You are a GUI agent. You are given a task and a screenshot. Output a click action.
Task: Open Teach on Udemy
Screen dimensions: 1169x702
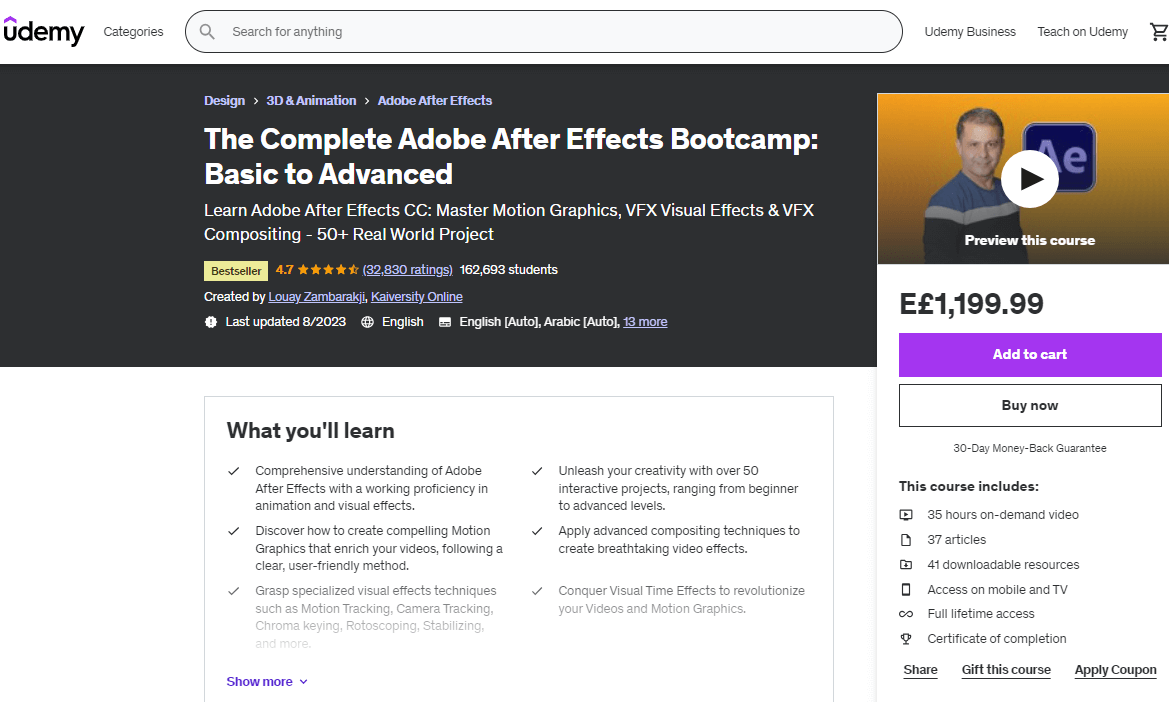(x=1082, y=32)
